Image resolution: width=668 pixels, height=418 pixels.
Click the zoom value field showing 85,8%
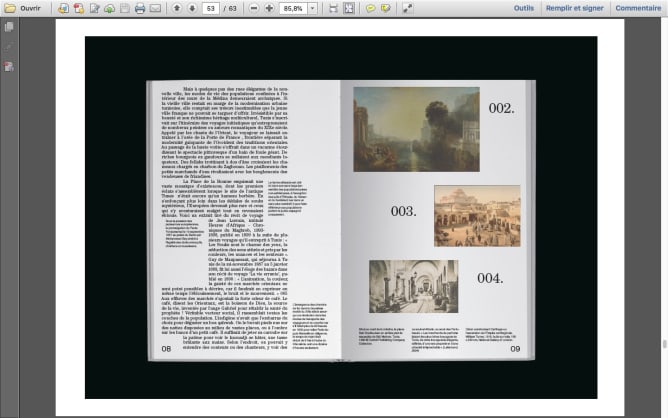[293, 8]
